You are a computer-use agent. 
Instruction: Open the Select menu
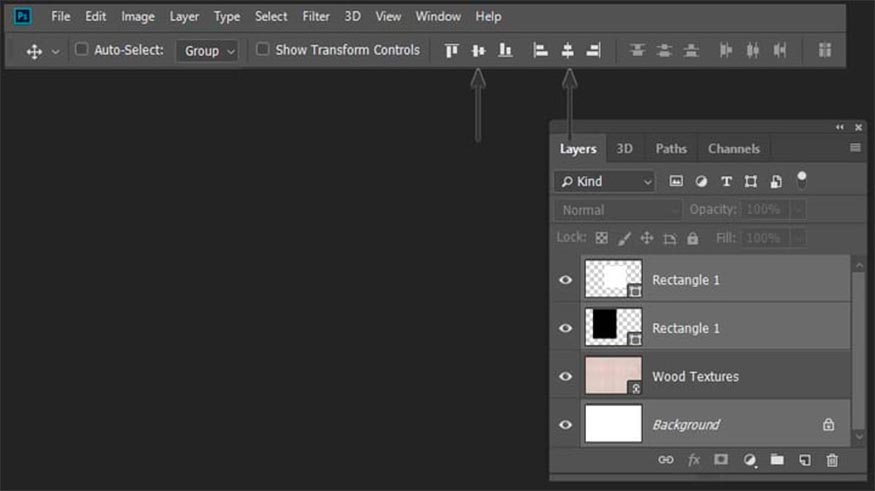point(271,17)
